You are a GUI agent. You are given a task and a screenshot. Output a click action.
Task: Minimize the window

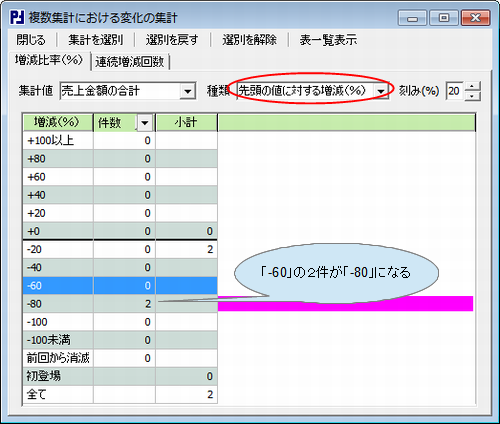click(x=412, y=18)
